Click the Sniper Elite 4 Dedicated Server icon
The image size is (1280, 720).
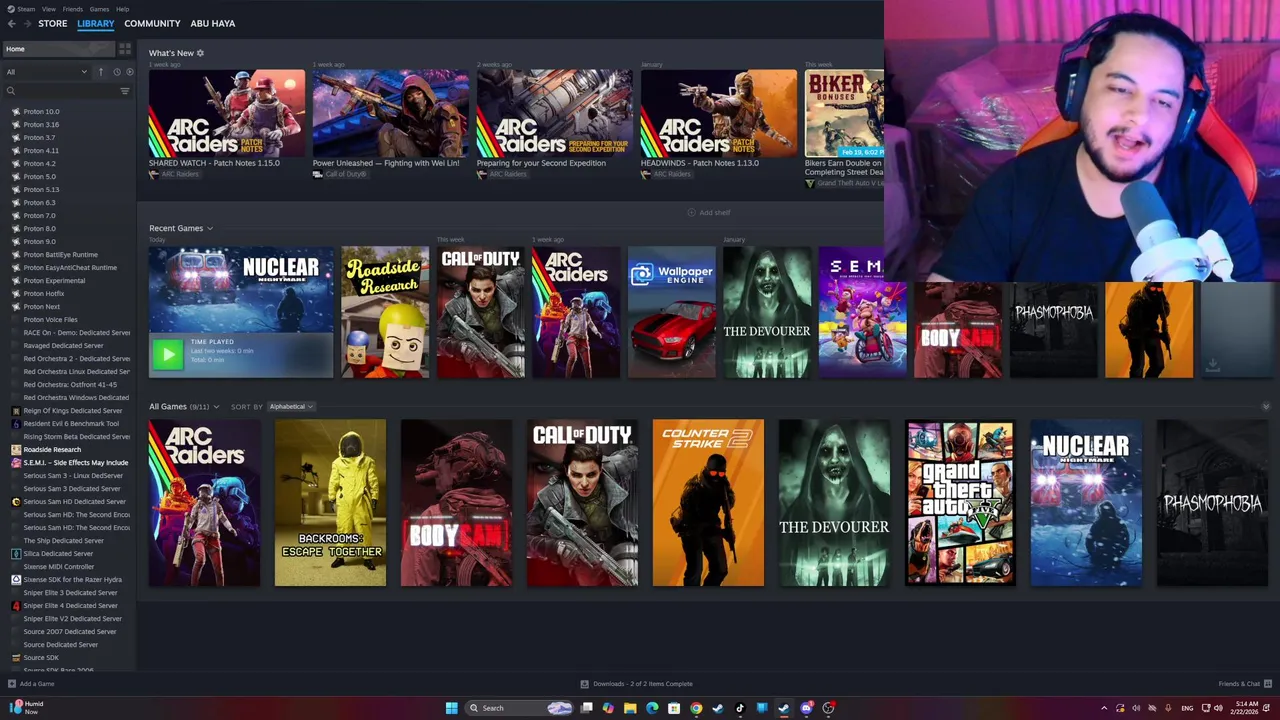pyautogui.click(x=15, y=606)
